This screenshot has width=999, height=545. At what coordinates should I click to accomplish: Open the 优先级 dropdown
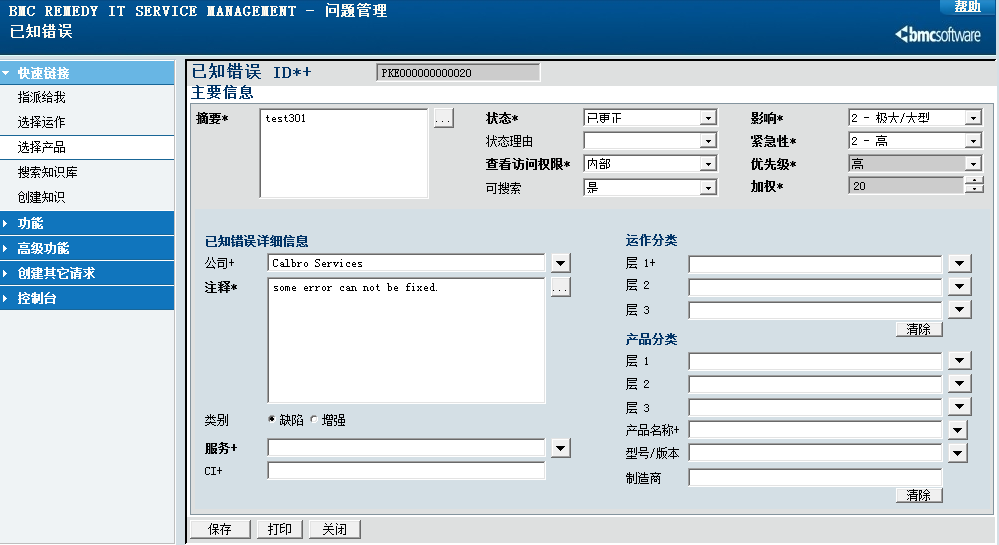(973, 164)
